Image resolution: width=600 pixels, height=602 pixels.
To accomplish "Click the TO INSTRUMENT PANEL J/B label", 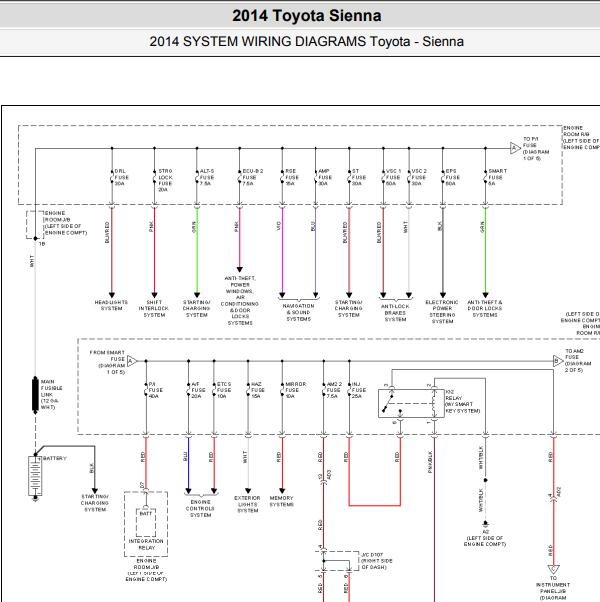I will pyautogui.click(x=553, y=588).
